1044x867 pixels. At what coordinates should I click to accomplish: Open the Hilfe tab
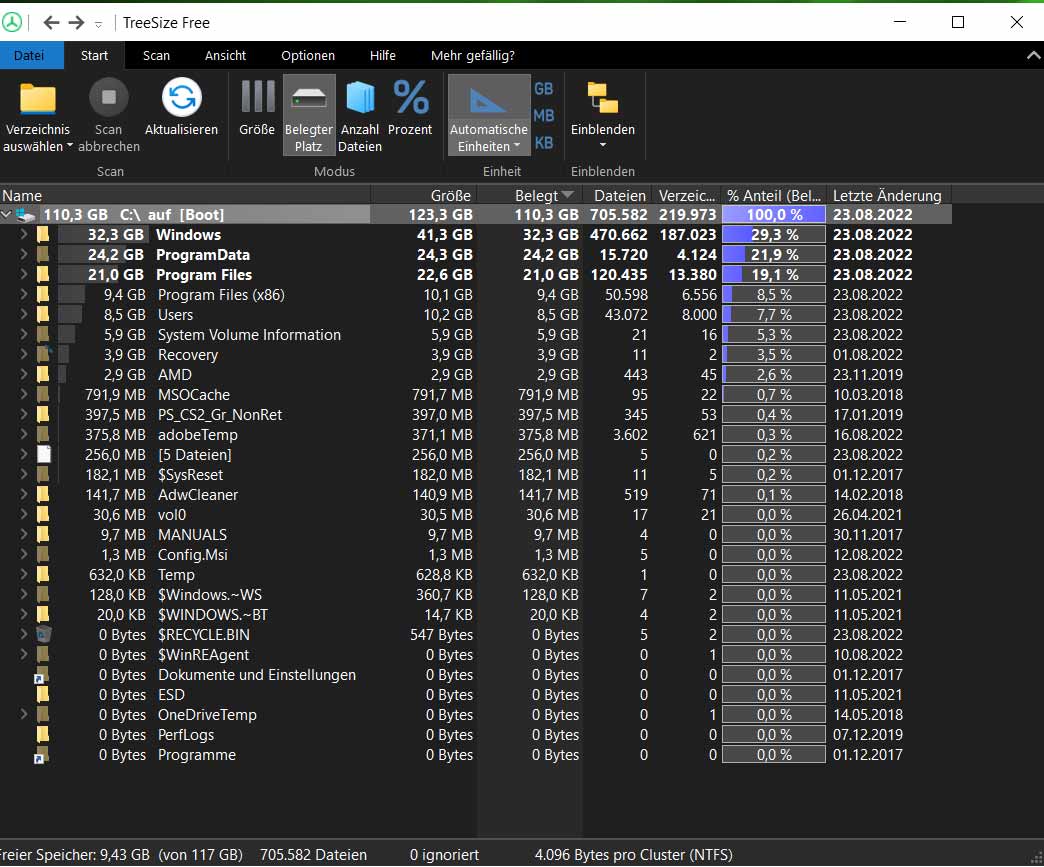click(x=383, y=55)
